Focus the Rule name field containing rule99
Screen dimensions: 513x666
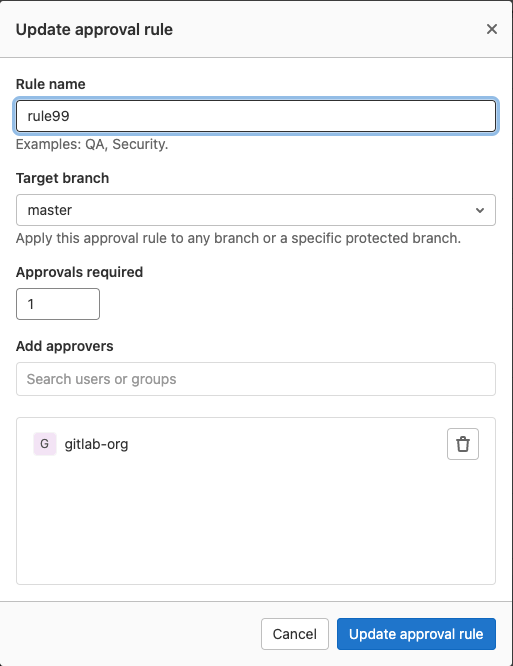[256, 116]
